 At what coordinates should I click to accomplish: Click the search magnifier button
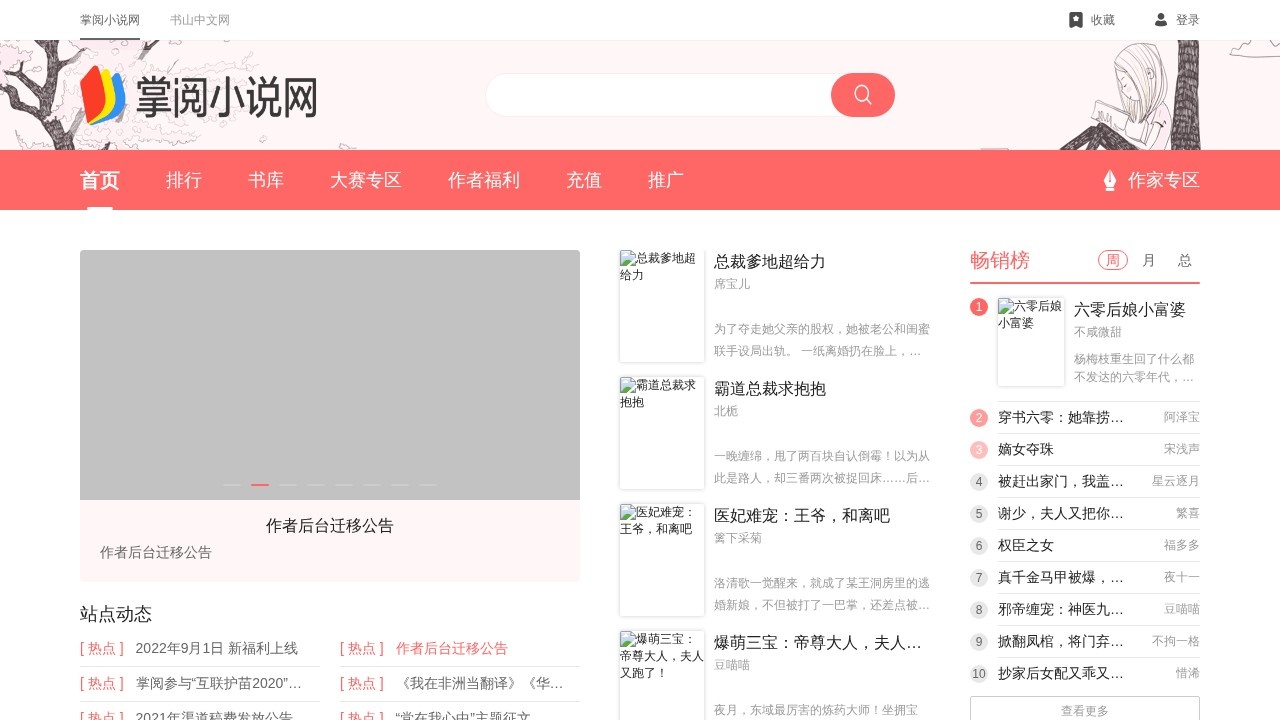click(x=863, y=95)
